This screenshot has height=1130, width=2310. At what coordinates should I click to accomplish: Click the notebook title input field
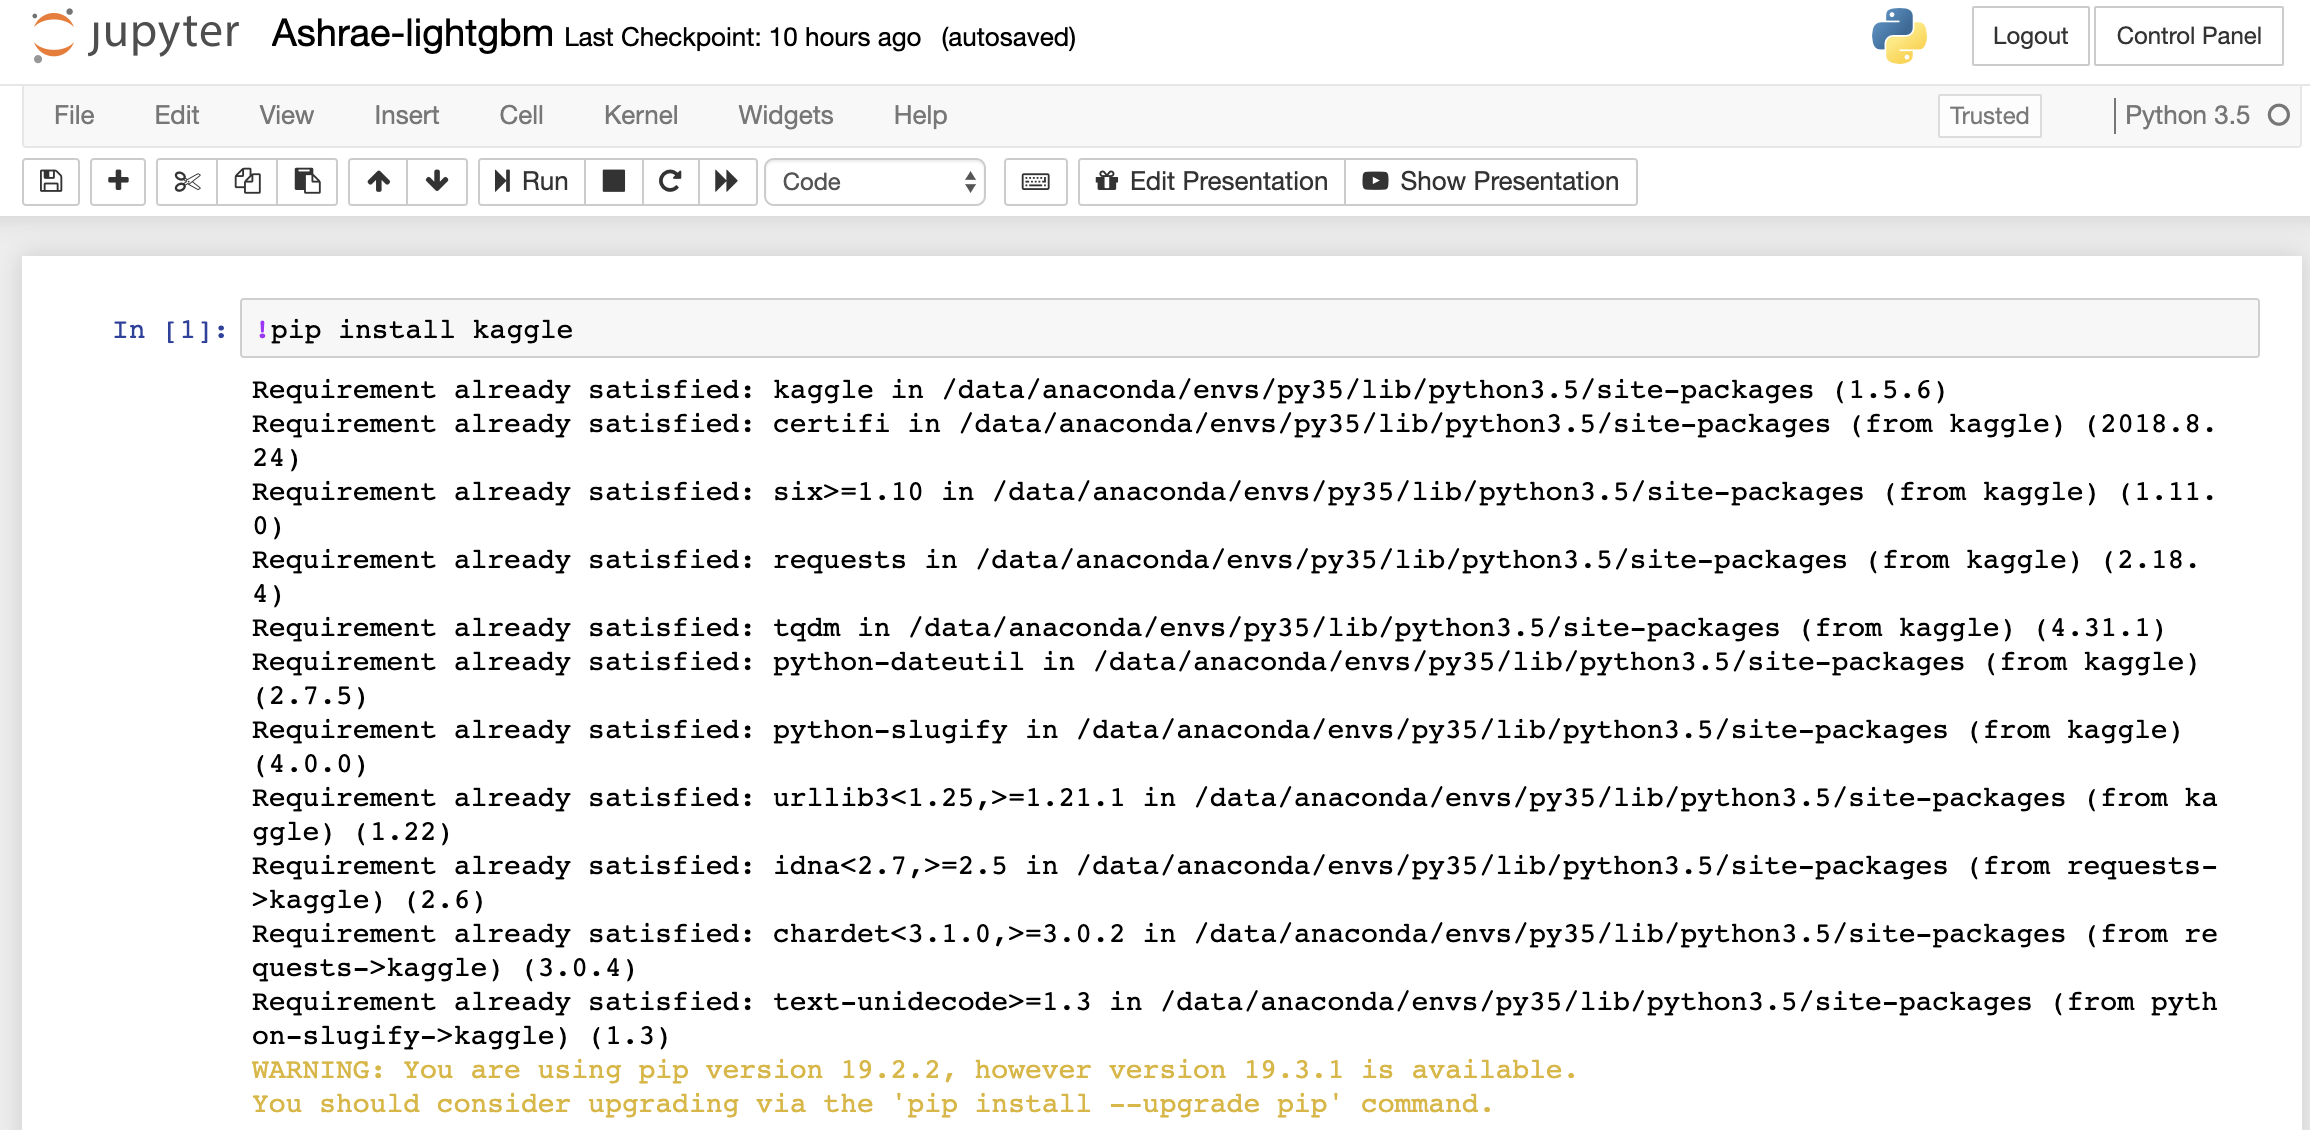click(x=414, y=35)
